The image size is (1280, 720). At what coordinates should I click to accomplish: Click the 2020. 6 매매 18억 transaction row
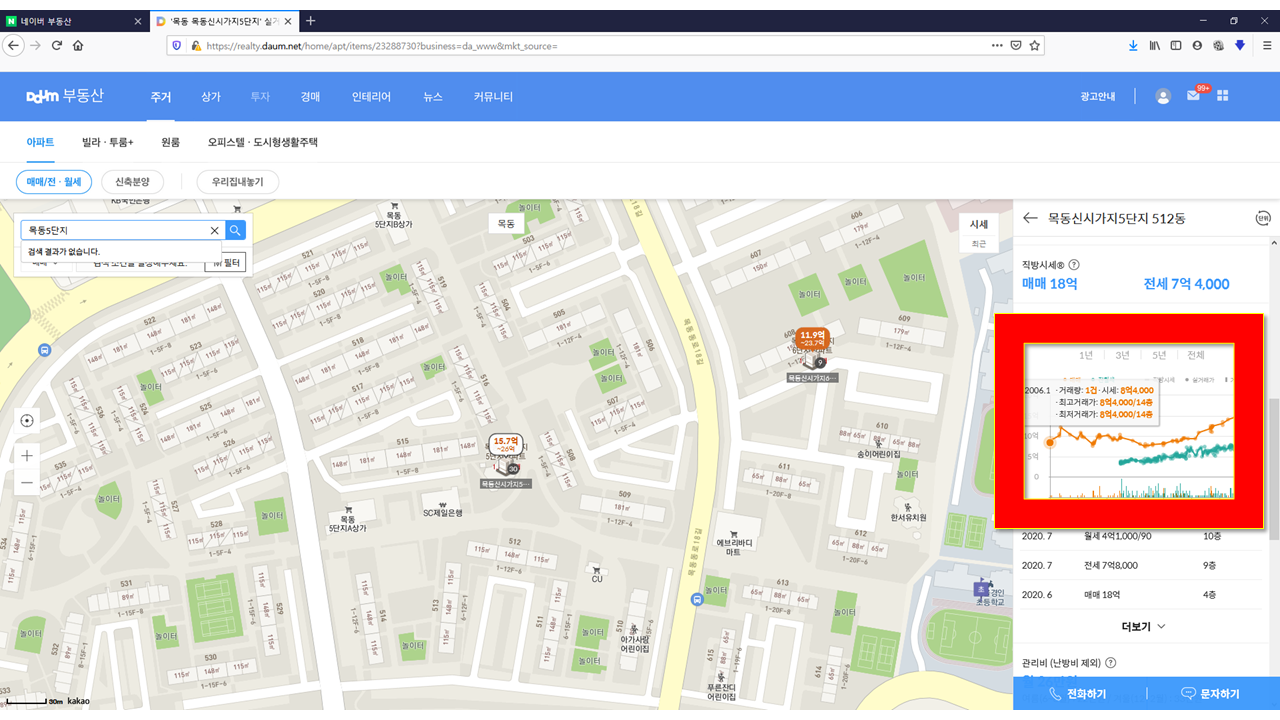(x=1140, y=594)
